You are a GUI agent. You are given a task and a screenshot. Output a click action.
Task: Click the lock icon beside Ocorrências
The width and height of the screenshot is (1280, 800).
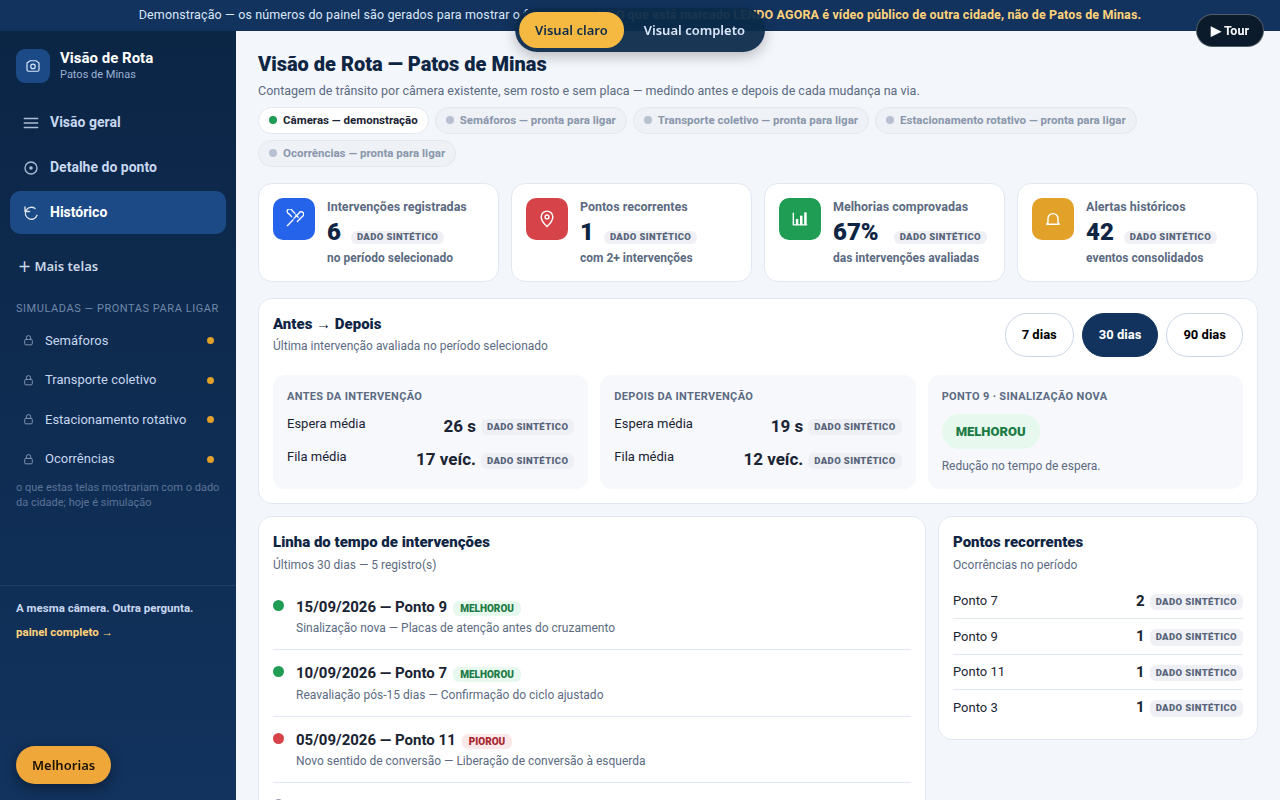[x=29, y=459]
